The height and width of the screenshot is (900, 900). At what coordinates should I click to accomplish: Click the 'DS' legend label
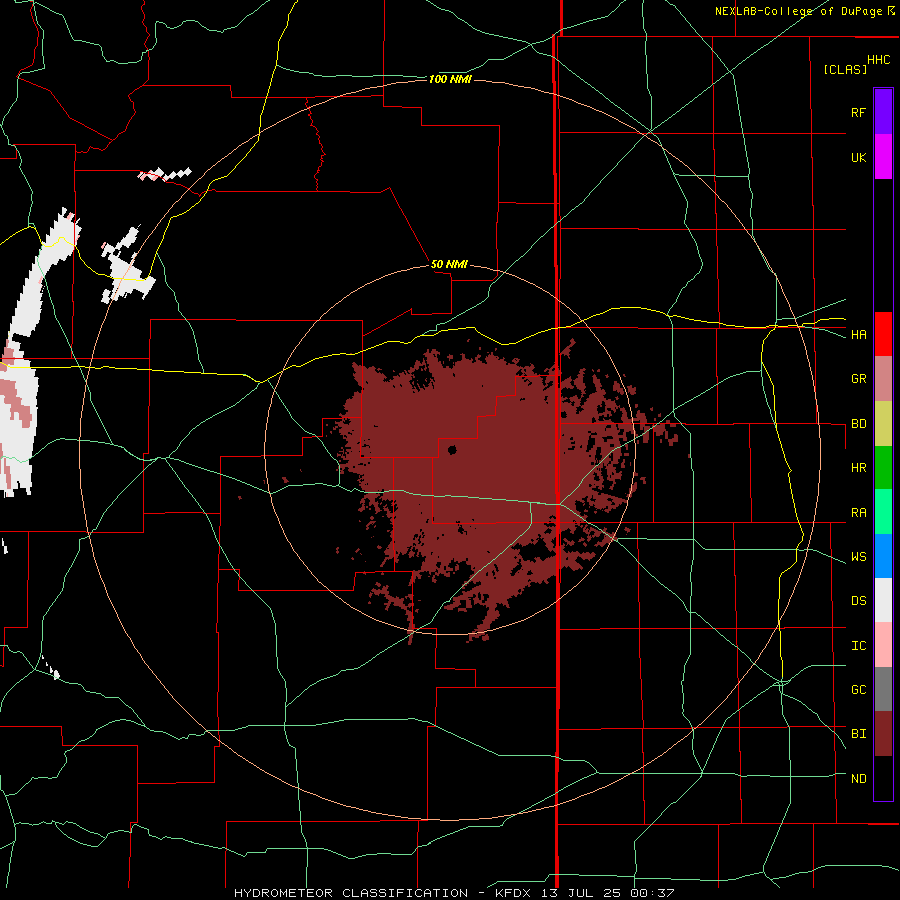[x=858, y=601]
